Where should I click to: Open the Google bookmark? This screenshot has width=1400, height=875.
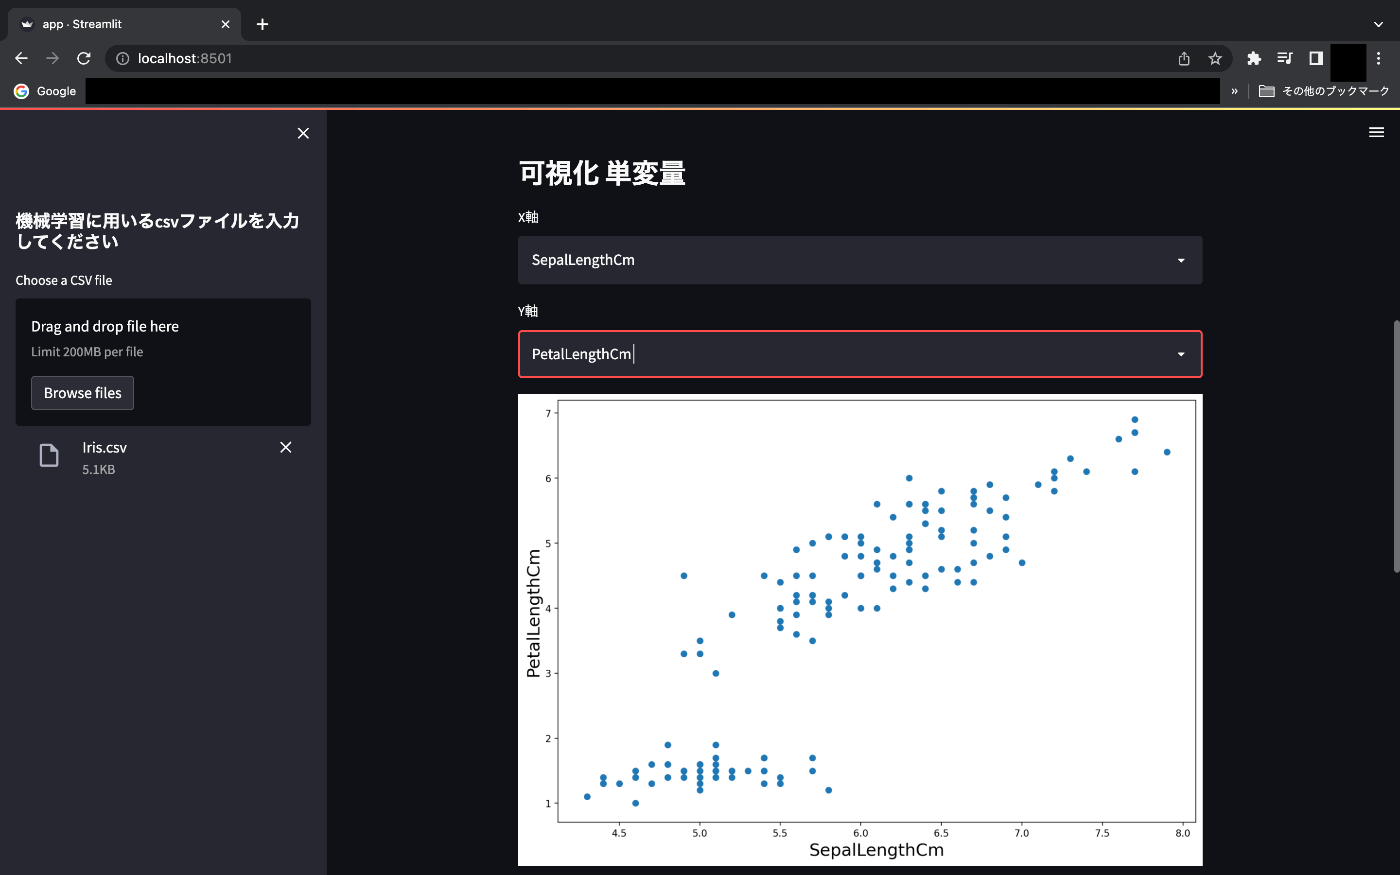pyautogui.click(x=45, y=91)
